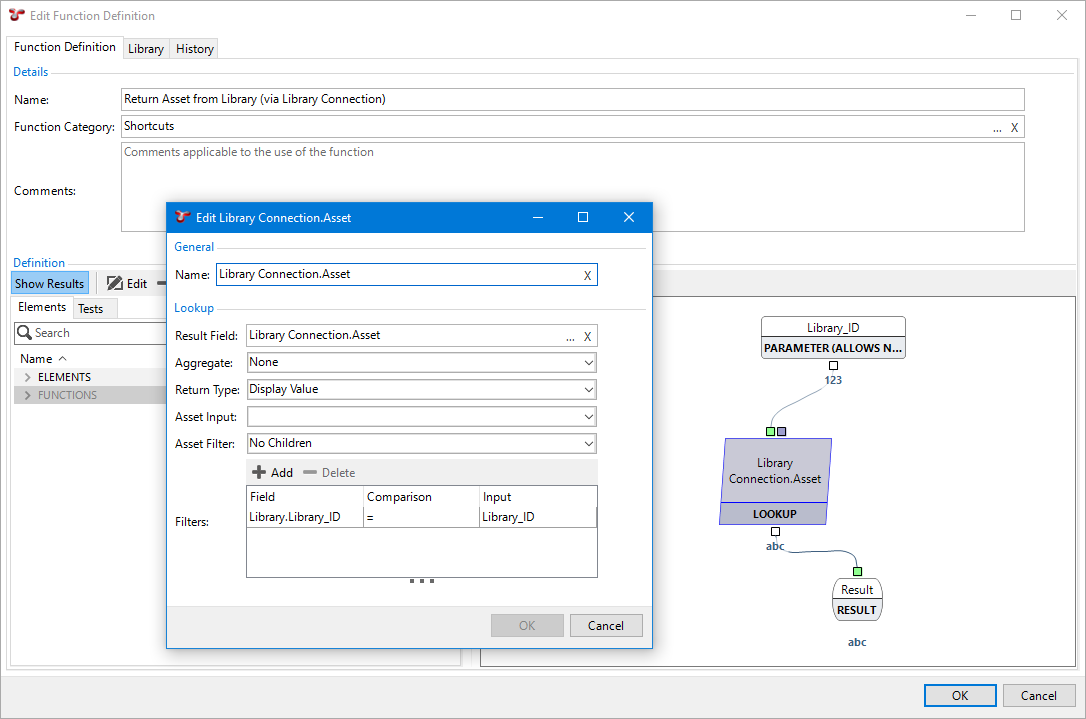Expand the FUNCTIONS tree node
Image resolution: width=1086 pixels, height=719 pixels.
pyautogui.click(x=27, y=395)
